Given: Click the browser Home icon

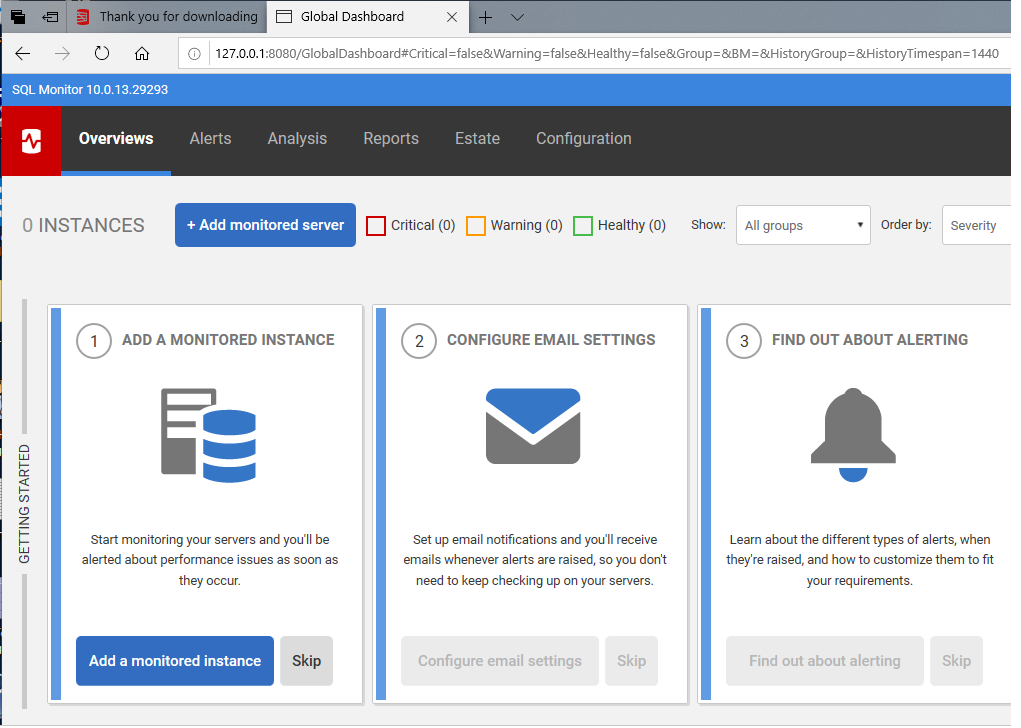Looking at the screenshot, I should coord(141,53).
